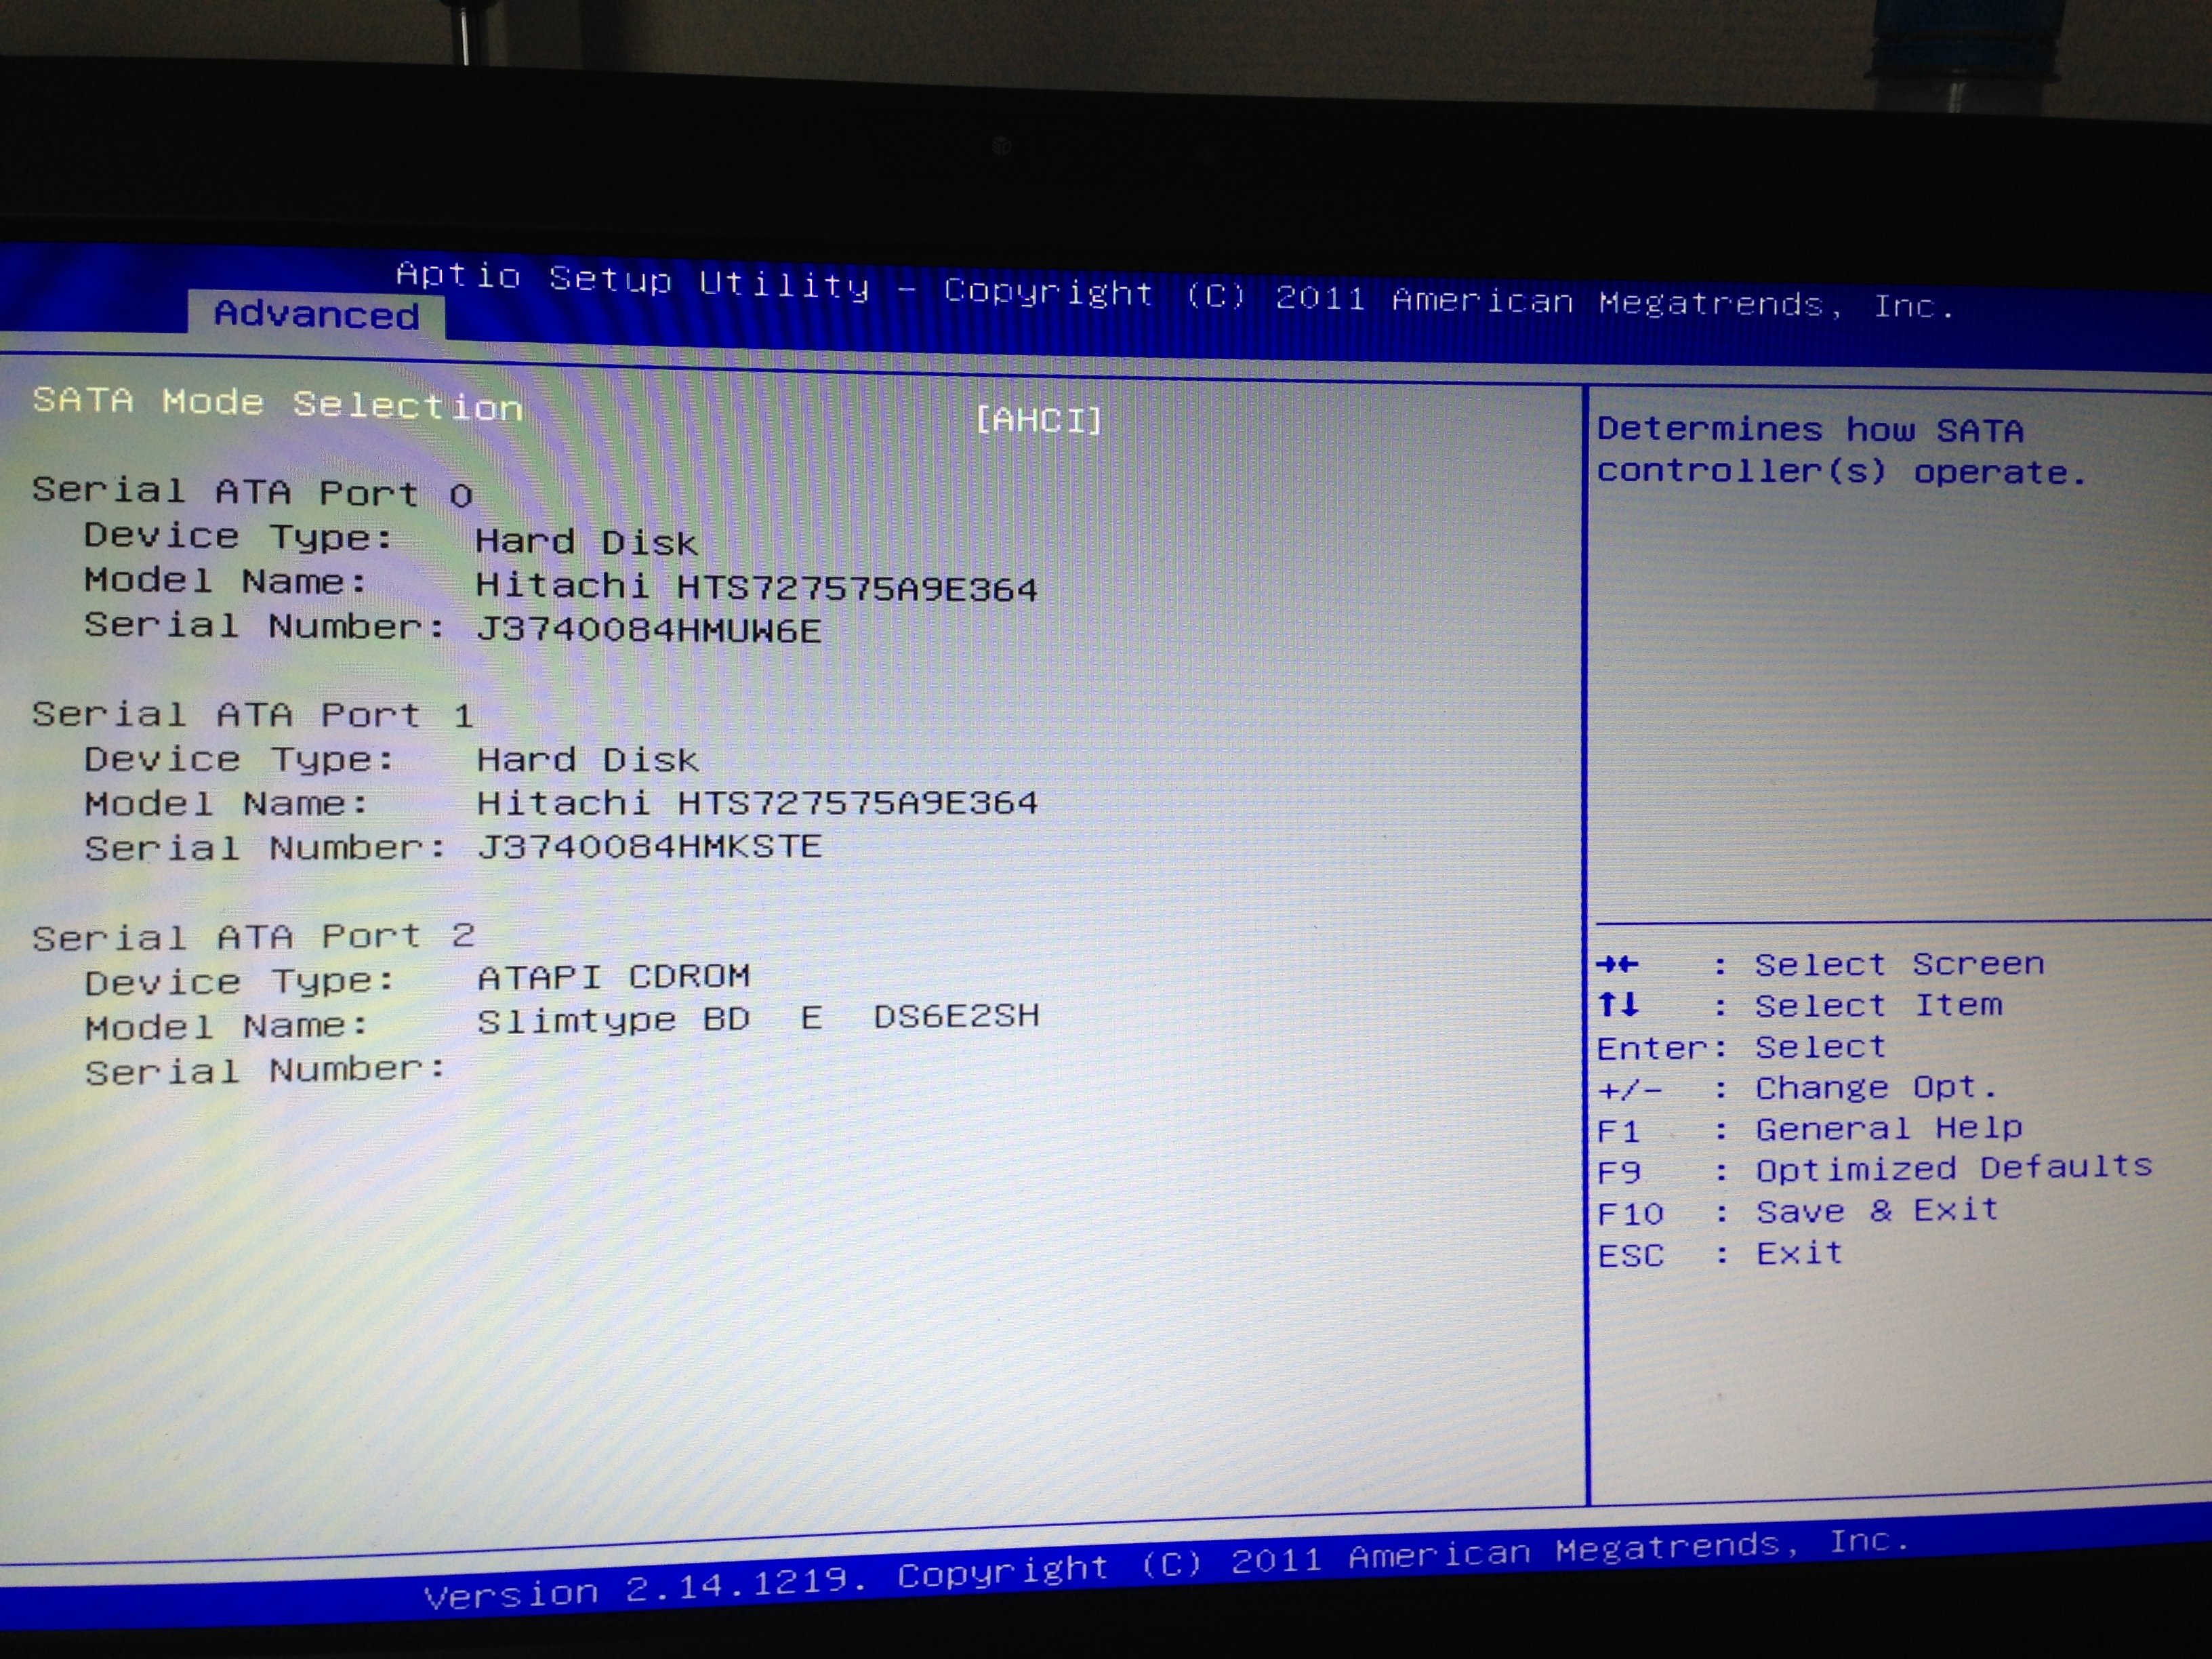This screenshot has height=1659, width=2212.
Task: Click the Serial ATA Port 1 heading
Action: [x=252, y=715]
